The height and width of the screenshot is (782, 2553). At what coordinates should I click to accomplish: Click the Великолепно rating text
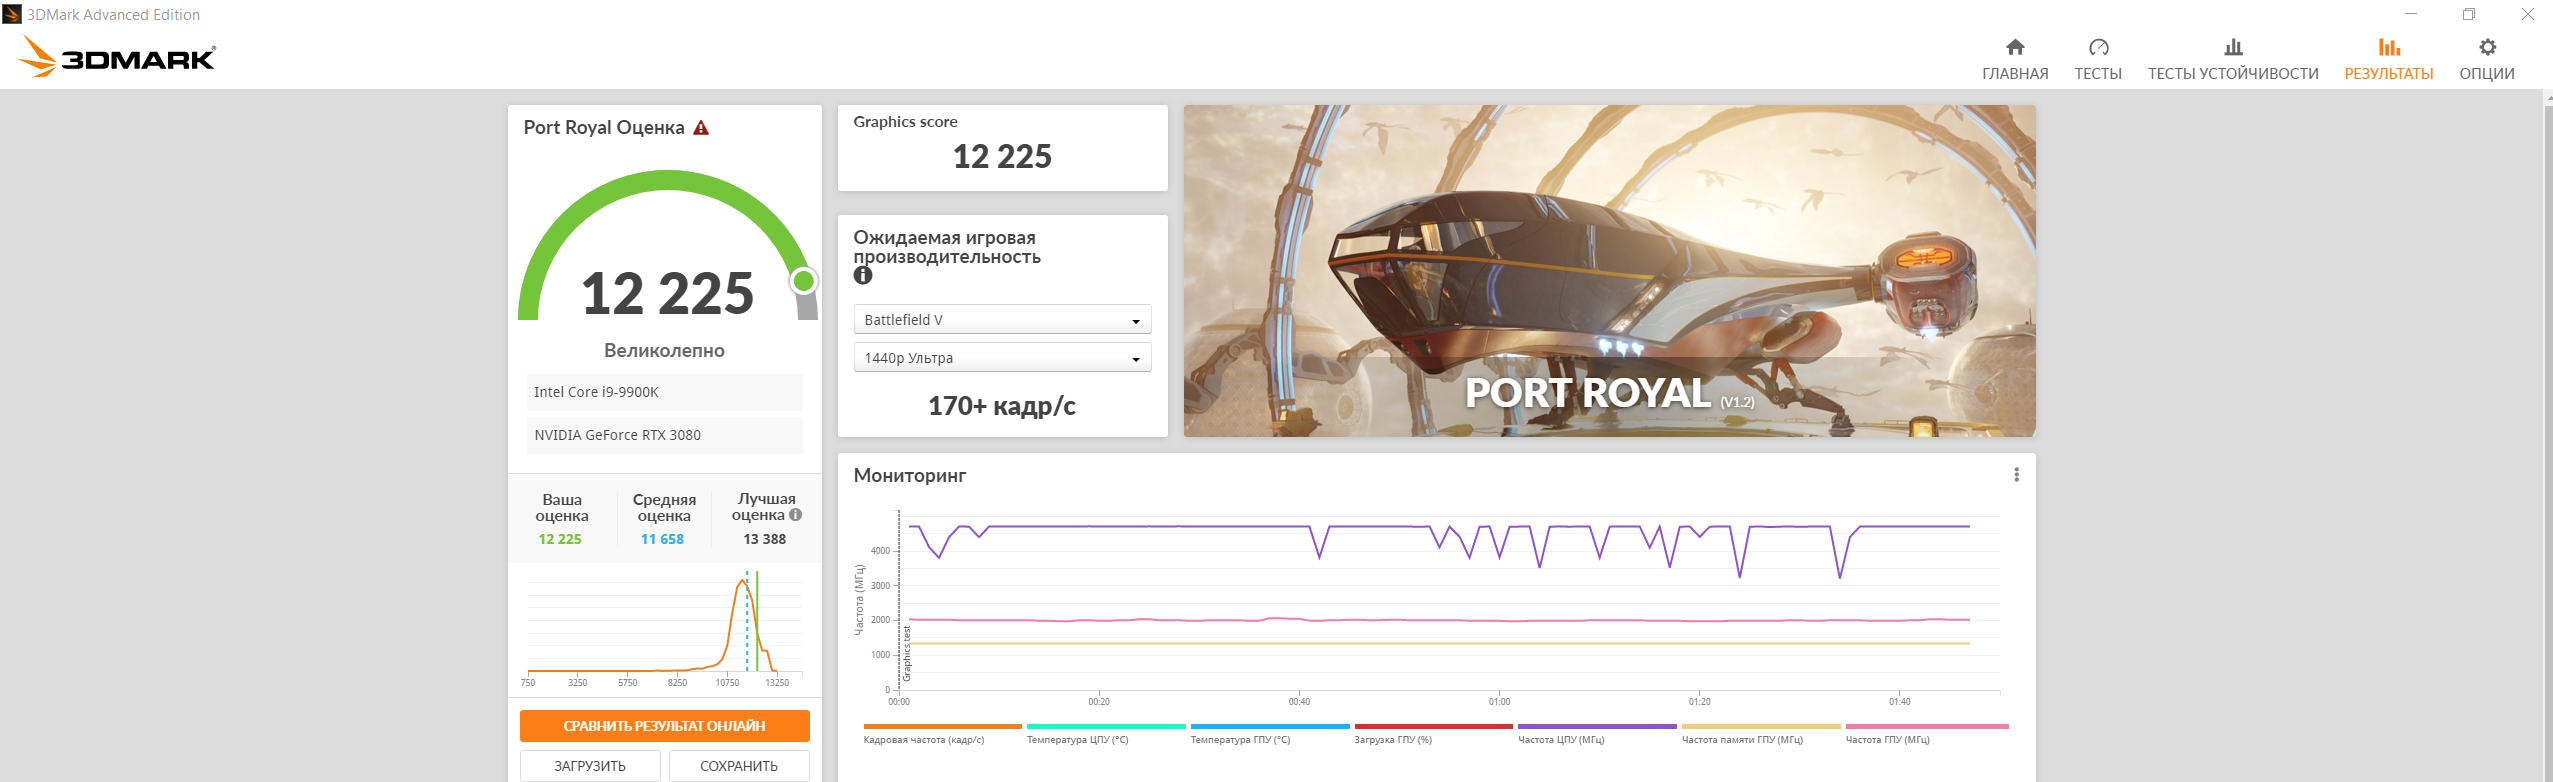[664, 351]
